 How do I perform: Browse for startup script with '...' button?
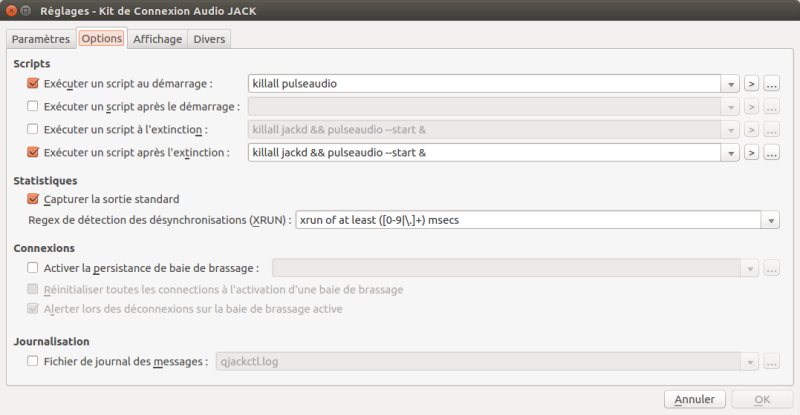click(x=771, y=84)
